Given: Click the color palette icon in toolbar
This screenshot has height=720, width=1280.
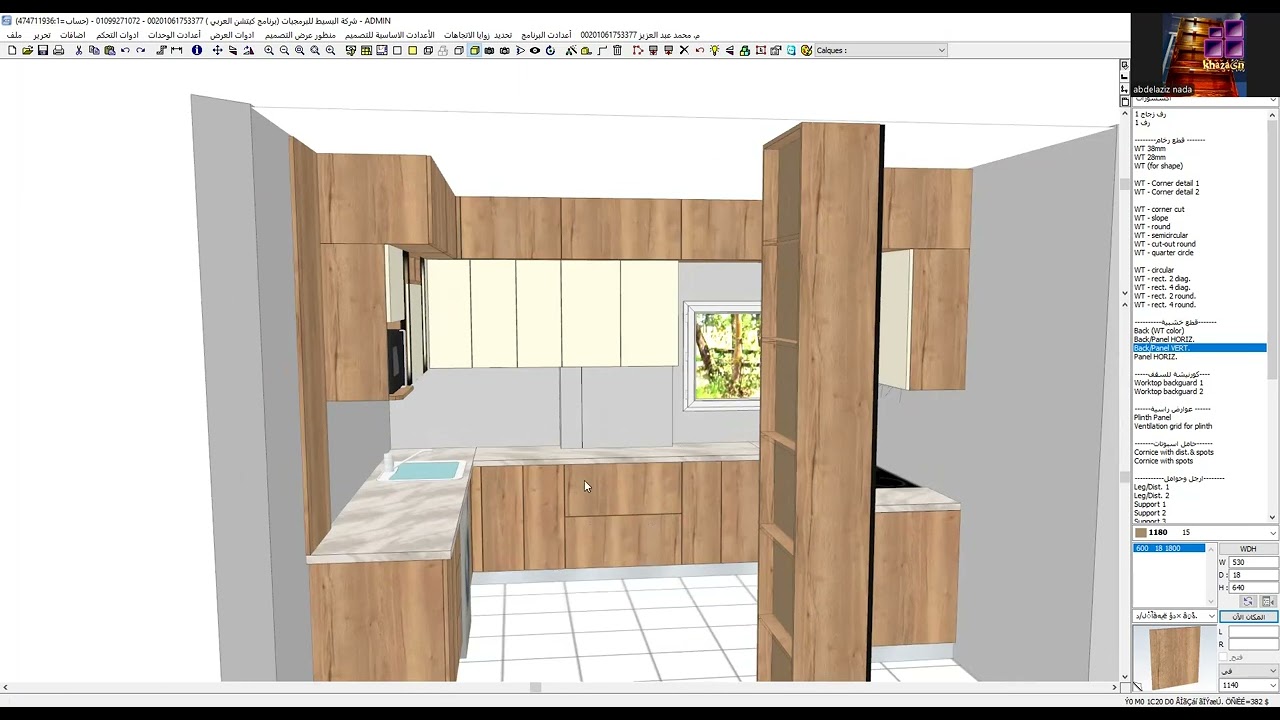Looking at the screenshot, I should click(806, 50).
